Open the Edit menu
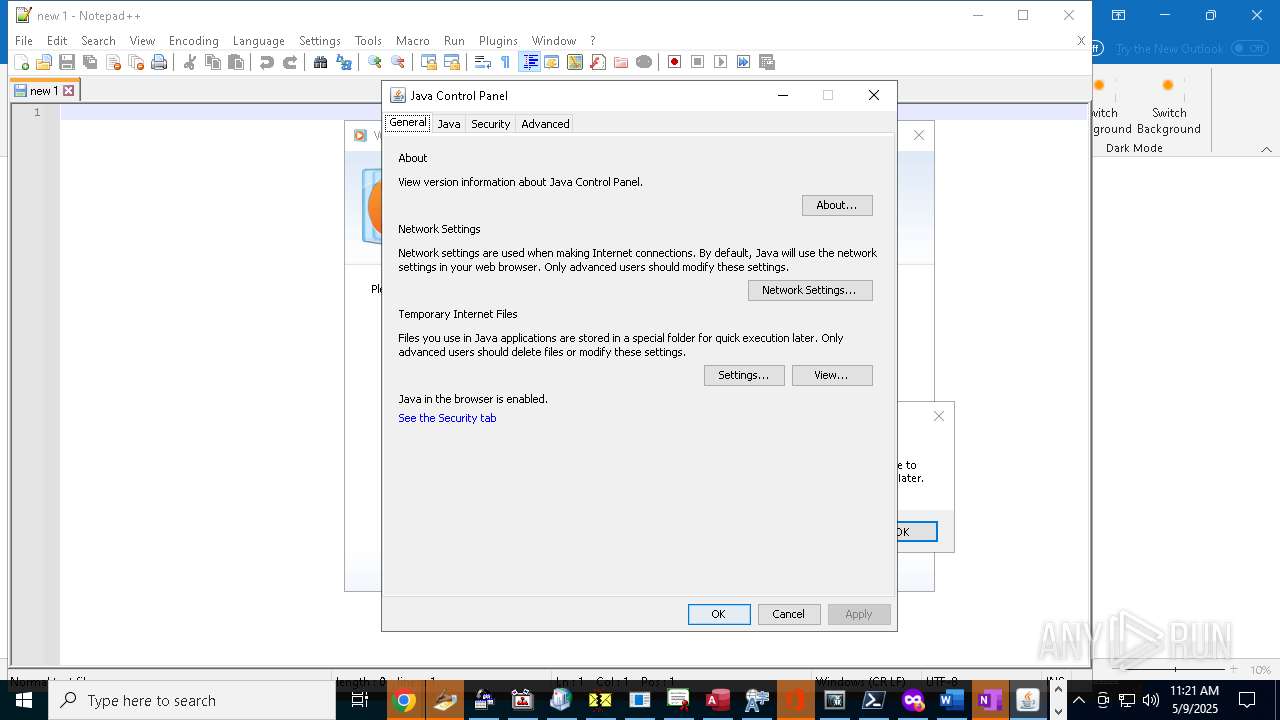1280x720 pixels. (57, 41)
